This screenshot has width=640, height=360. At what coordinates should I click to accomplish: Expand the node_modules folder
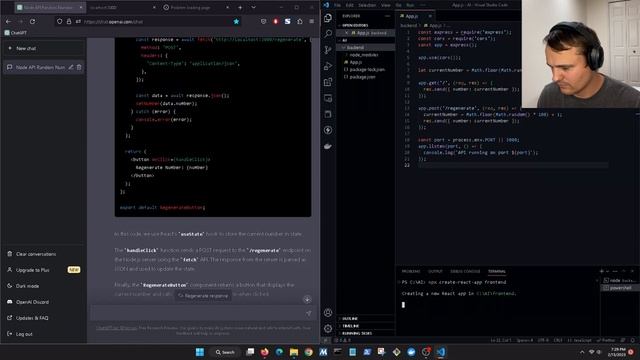tap(363, 55)
